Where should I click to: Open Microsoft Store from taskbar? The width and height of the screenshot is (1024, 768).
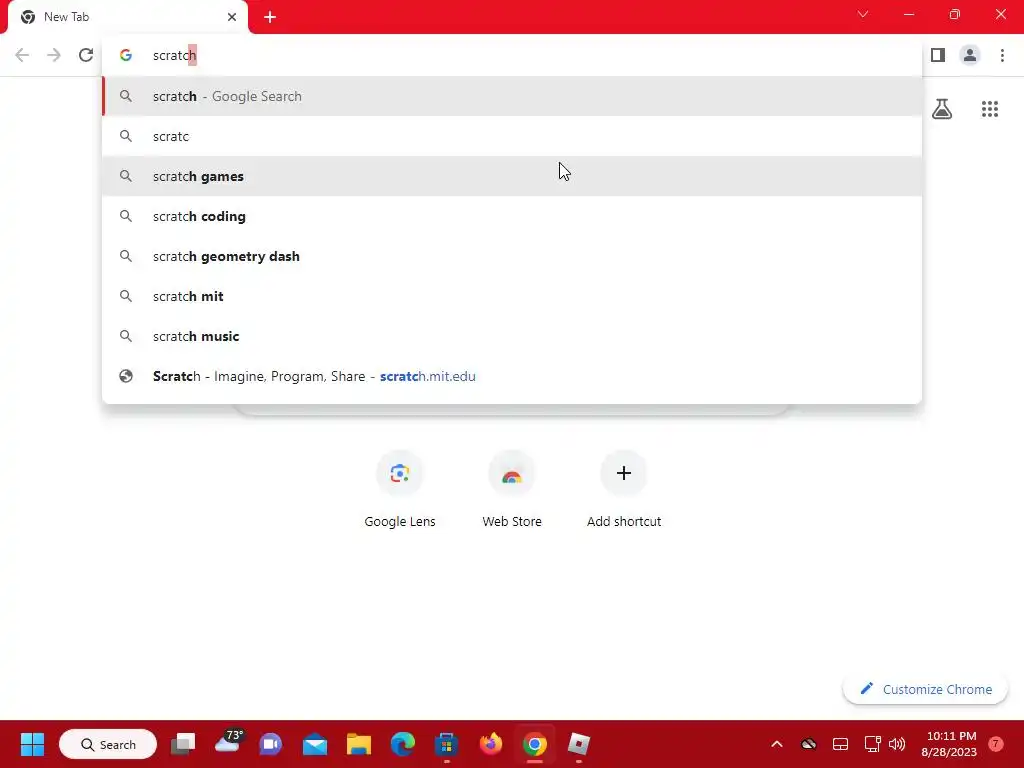447,744
